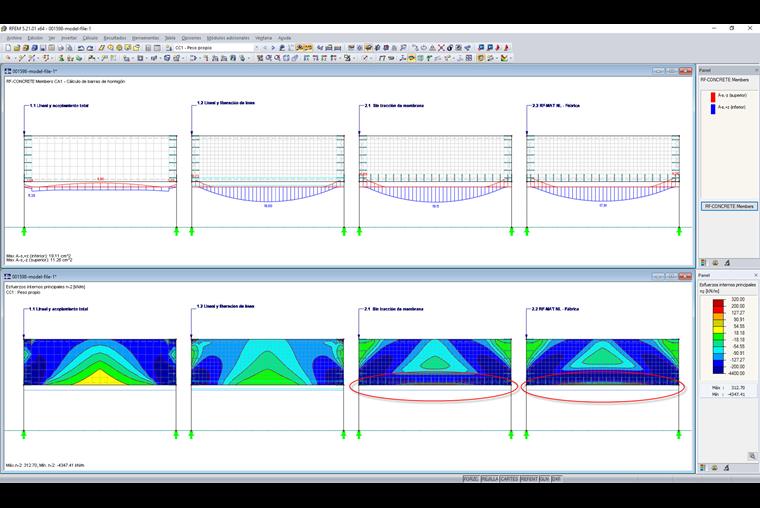Open the factors tab icon in lower panel
The height and width of the screenshot is (508, 760).
pyautogui.click(x=715, y=468)
